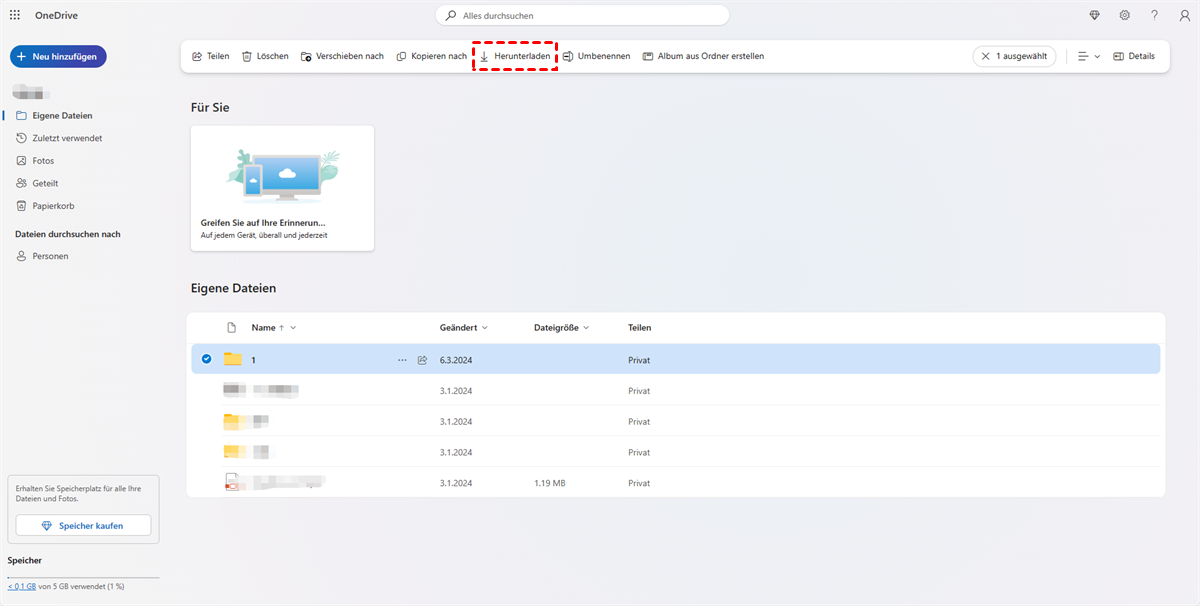Open folder icon of row 1
Image resolution: width=1200 pixels, height=606 pixels.
pyautogui.click(x=233, y=359)
